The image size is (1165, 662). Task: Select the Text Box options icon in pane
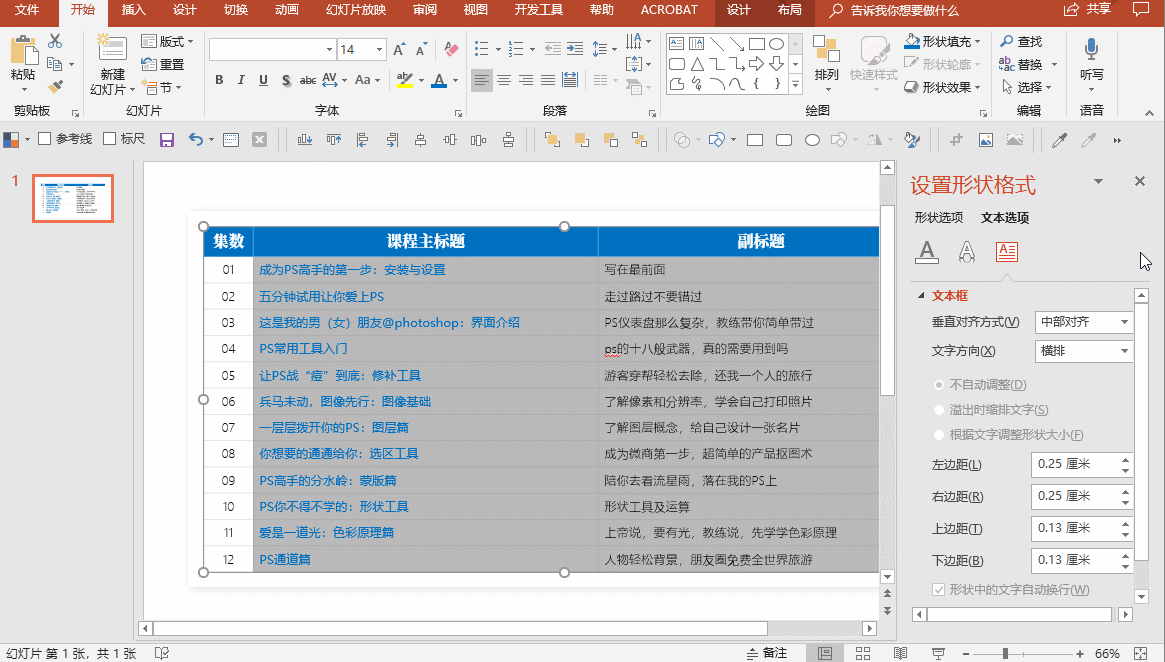tap(1005, 251)
